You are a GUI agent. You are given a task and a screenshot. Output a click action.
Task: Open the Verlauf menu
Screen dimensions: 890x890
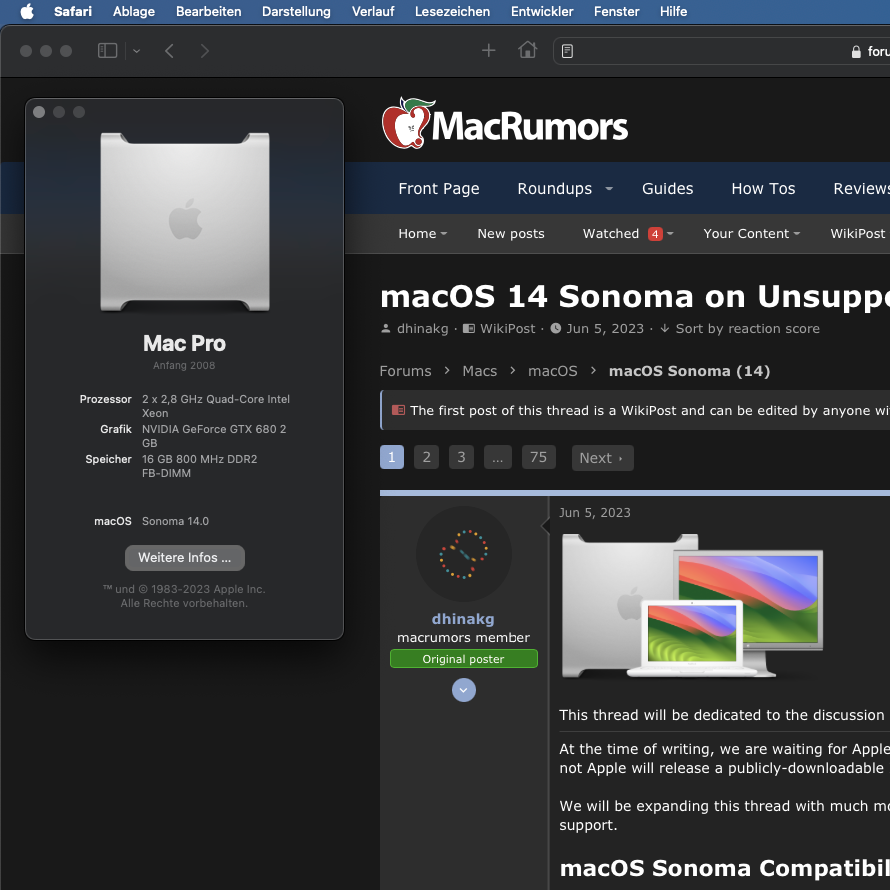(x=373, y=11)
